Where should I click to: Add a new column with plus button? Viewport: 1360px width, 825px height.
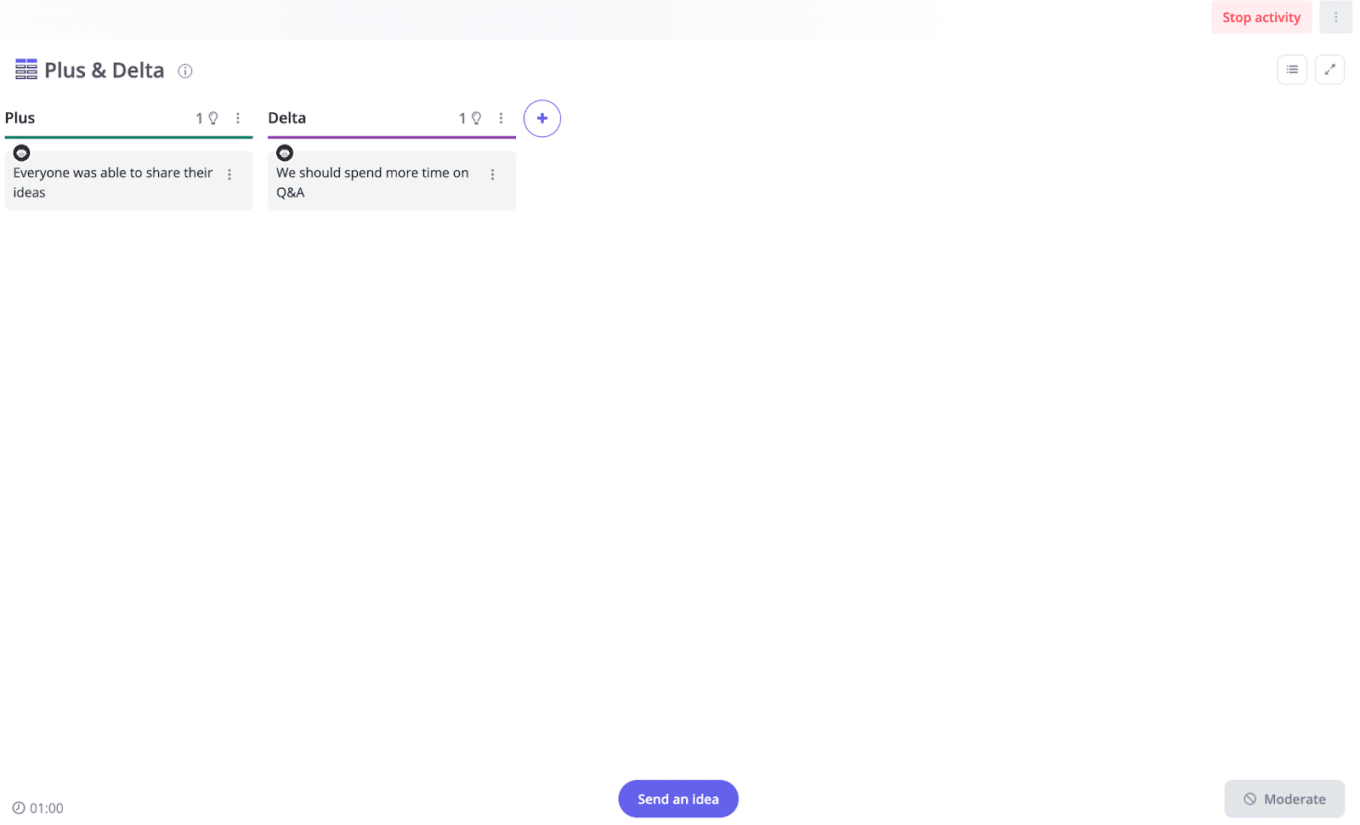pos(542,118)
